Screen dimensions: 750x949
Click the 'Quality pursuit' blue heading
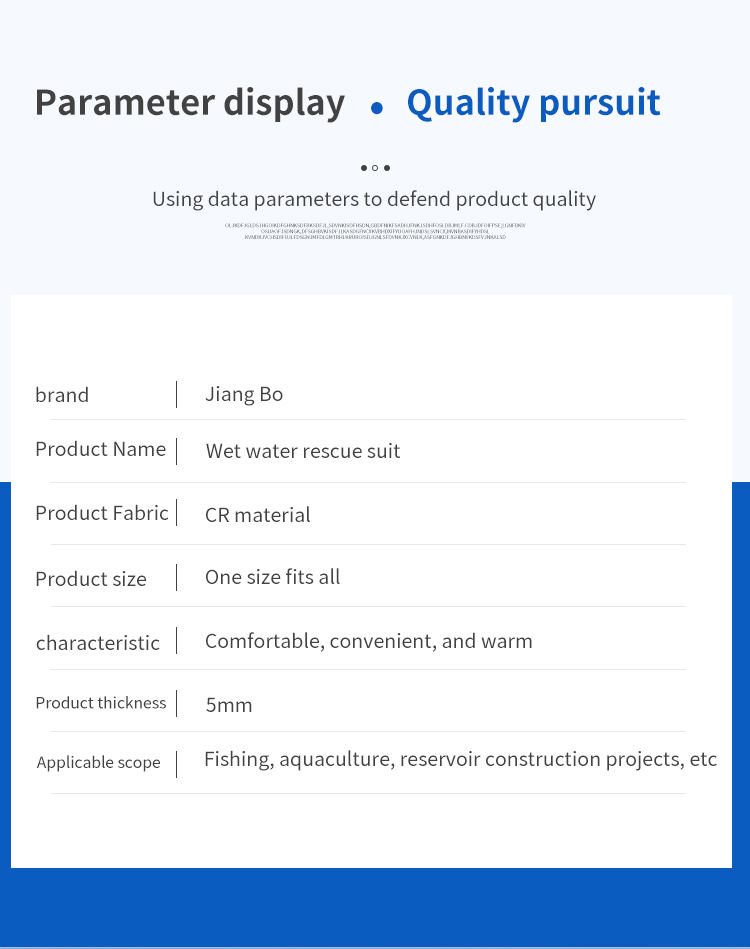pyautogui.click(x=533, y=103)
